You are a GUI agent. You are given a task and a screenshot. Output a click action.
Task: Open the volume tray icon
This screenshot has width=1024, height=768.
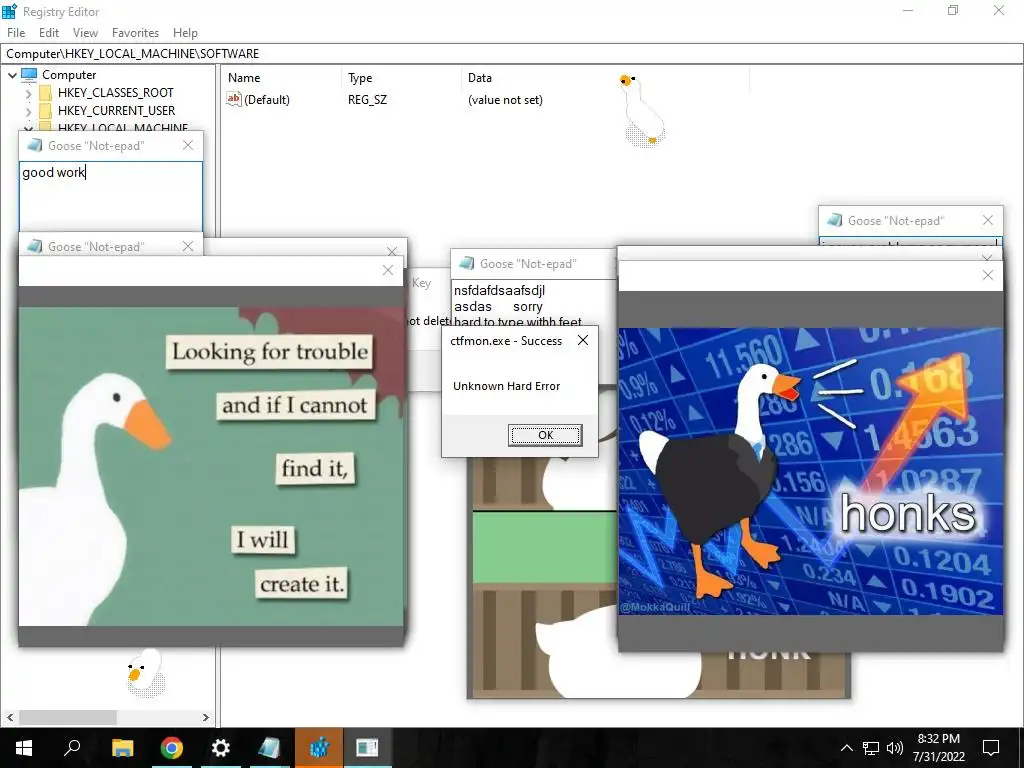(895, 748)
